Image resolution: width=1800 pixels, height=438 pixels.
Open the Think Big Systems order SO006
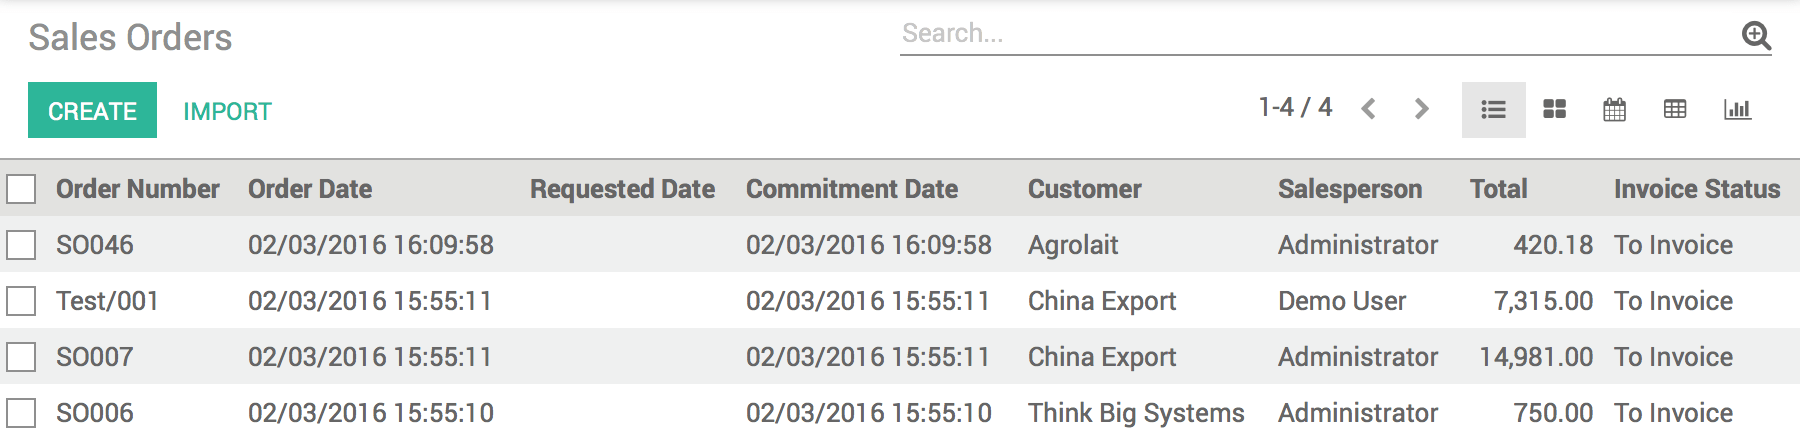95,413
